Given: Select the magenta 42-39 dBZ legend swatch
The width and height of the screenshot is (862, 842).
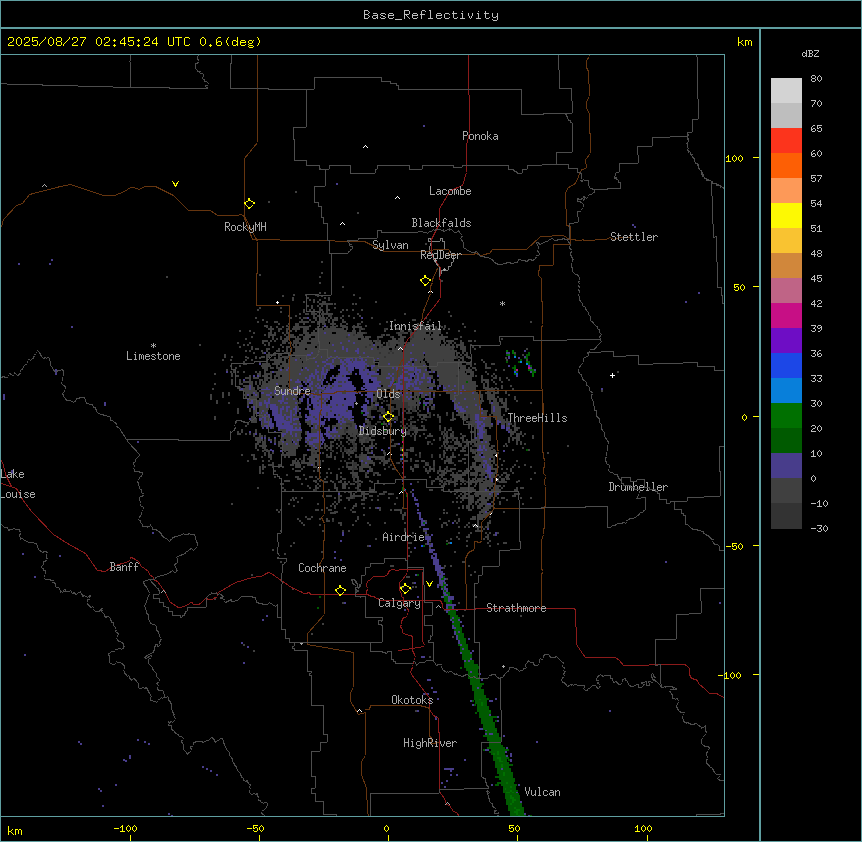Looking at the screenshot, I should point(786,315).
